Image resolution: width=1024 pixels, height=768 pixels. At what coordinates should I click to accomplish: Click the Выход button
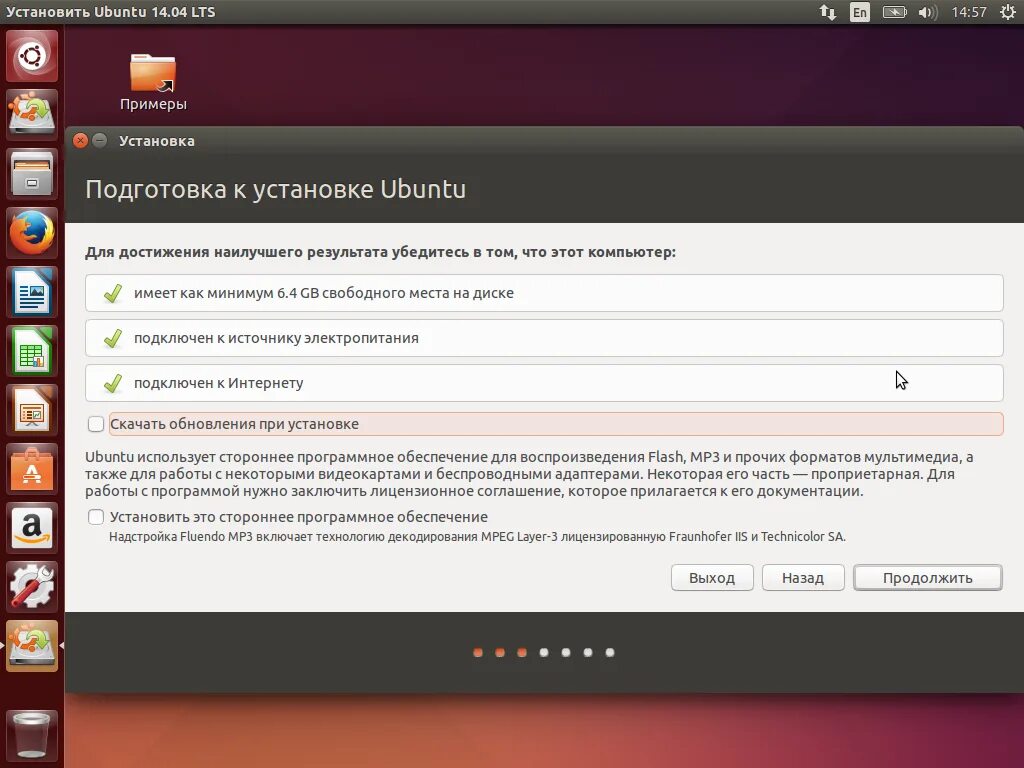tap(712, 577)
